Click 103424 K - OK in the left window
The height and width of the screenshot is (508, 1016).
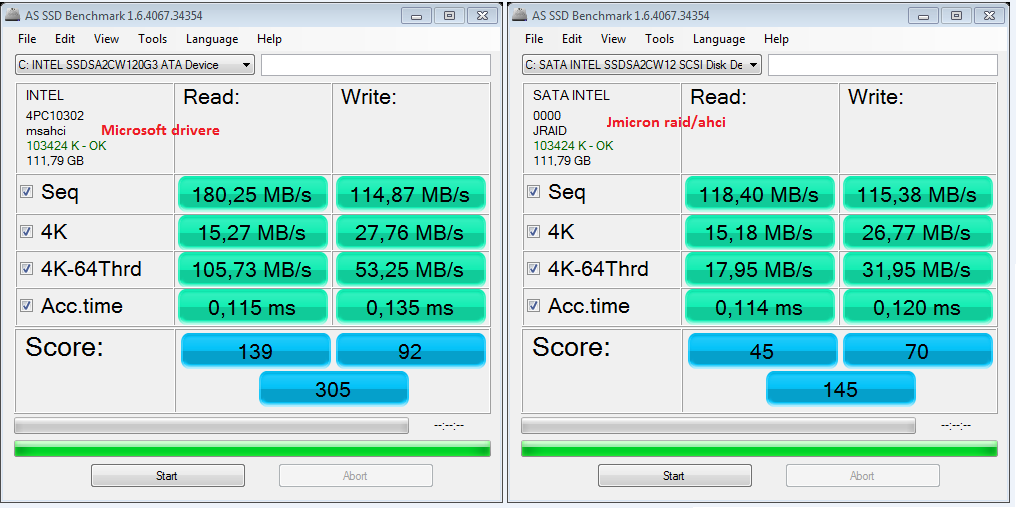(x=66, y=146)
